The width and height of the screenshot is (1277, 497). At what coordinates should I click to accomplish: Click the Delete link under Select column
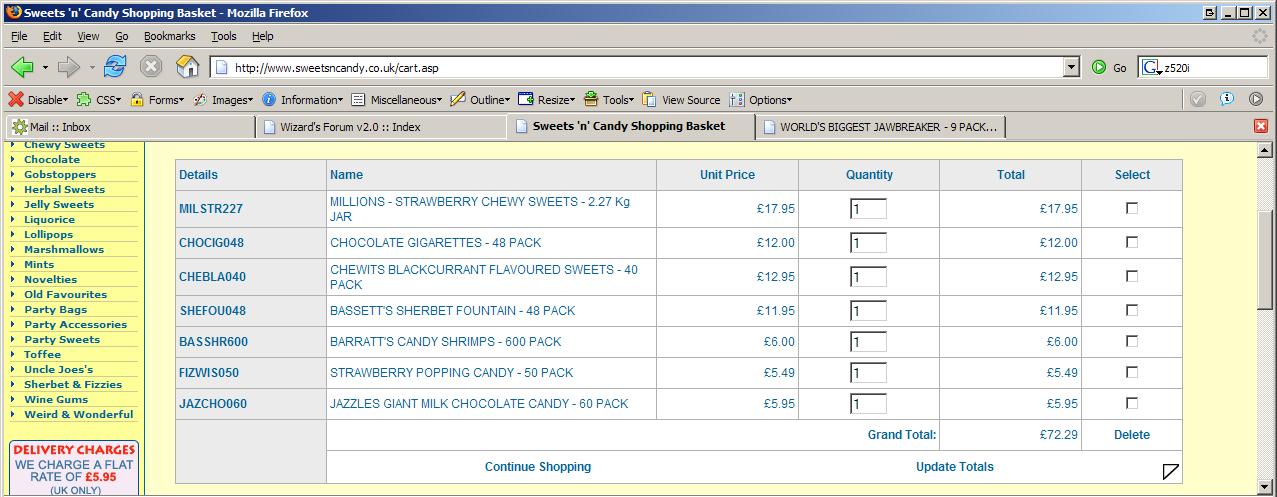point(1132,435)
